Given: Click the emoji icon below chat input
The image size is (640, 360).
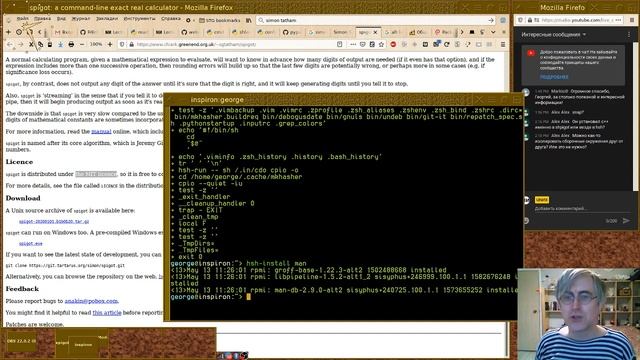Looking at the screenshot, I should click(526, 220).
